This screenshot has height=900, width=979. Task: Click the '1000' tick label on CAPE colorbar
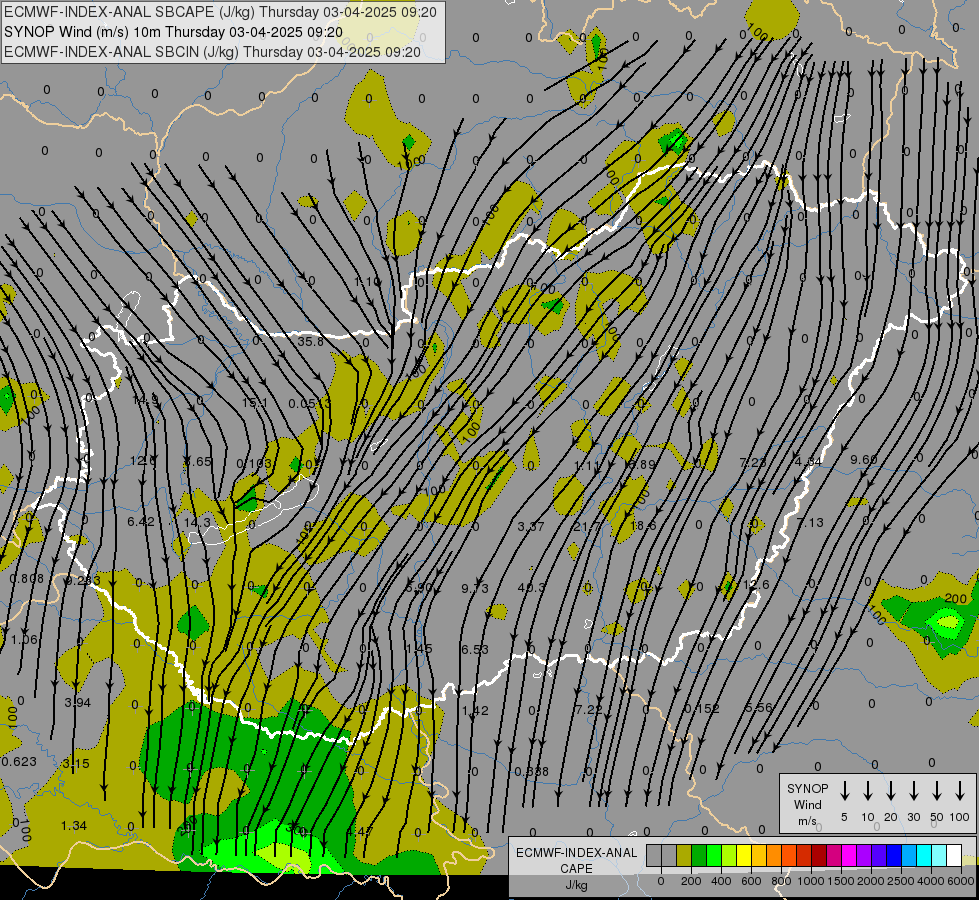tap(811, 881)
